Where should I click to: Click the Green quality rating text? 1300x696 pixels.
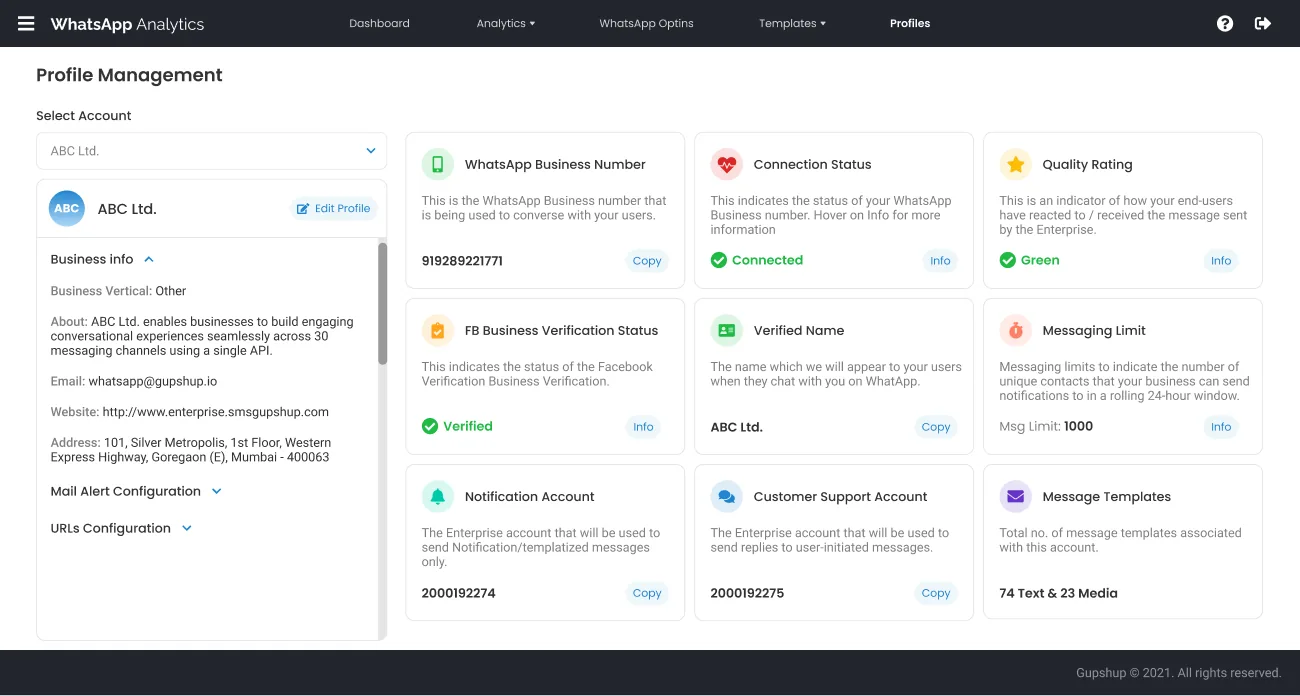[1040, 260]
